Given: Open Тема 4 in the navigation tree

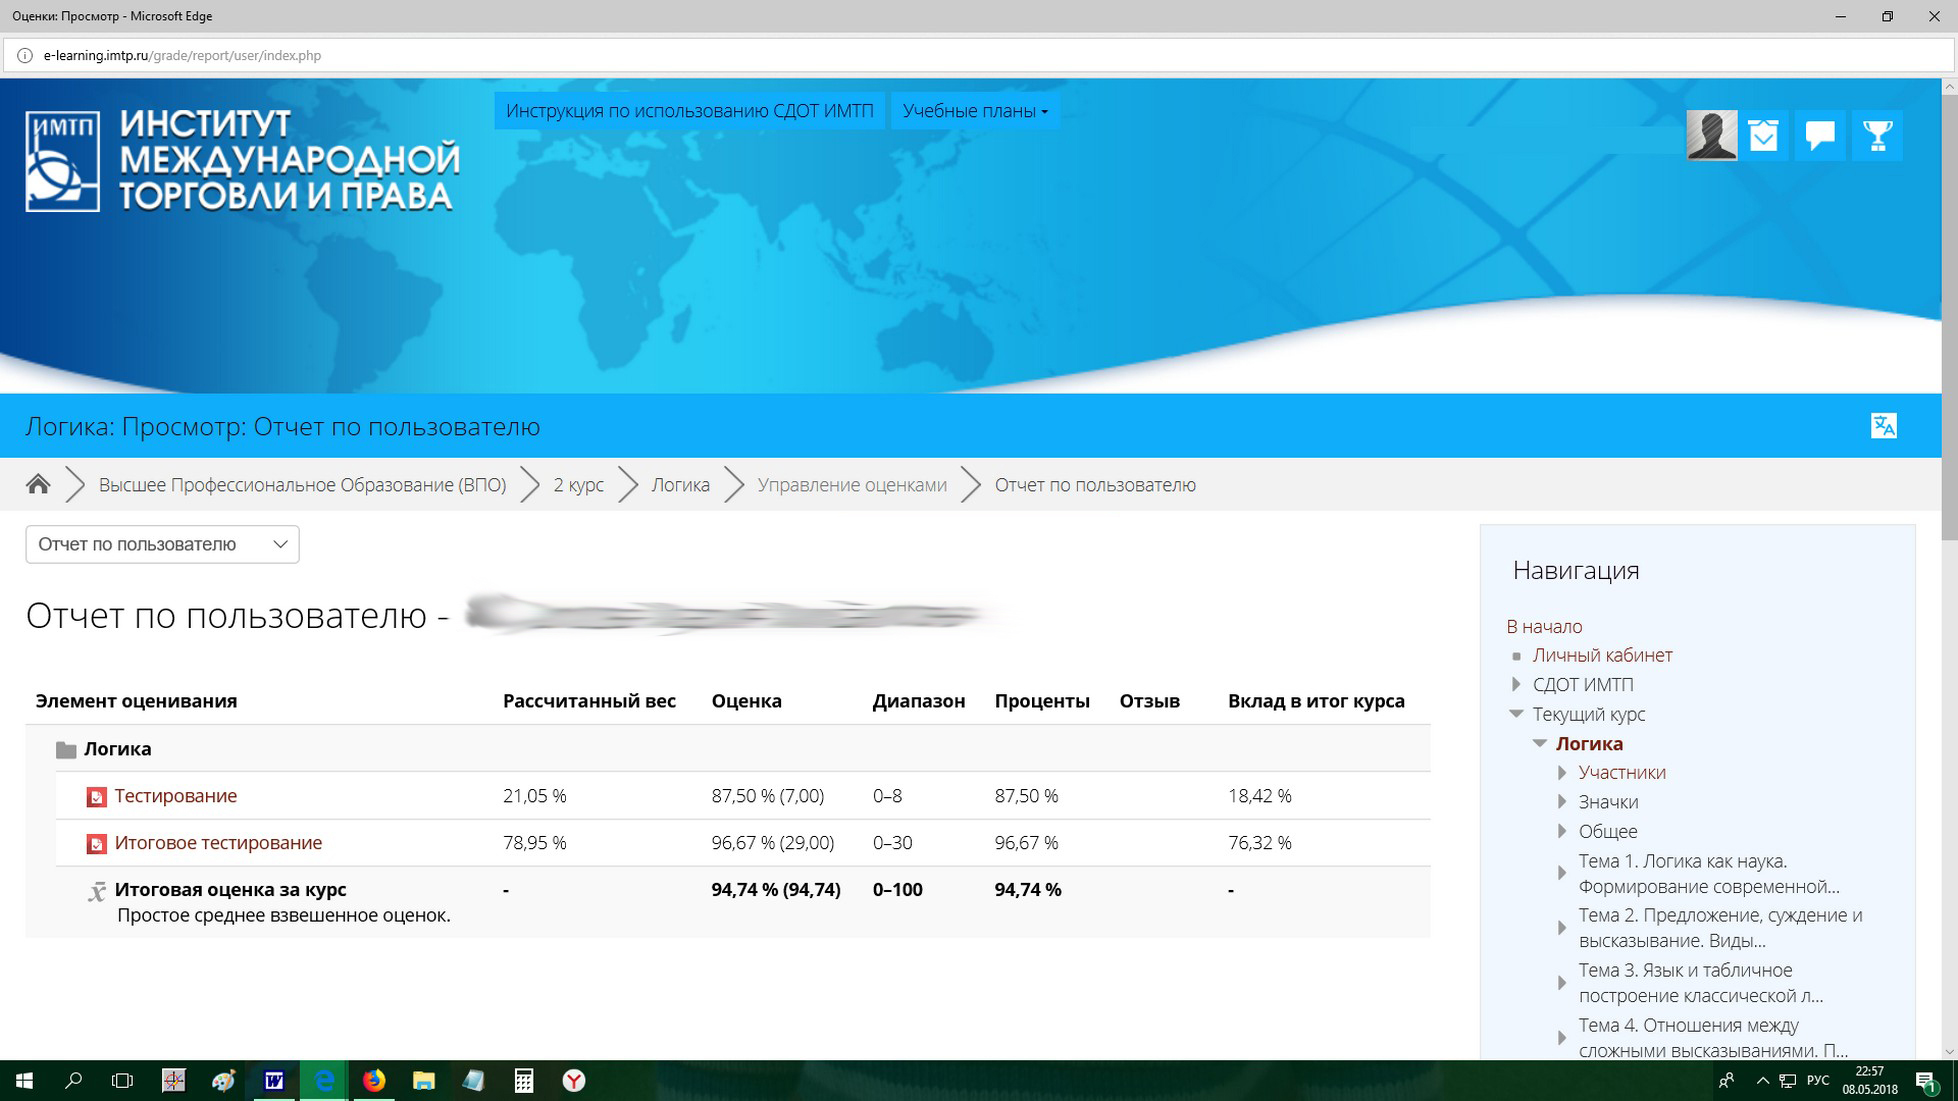Looking at the screenshot, I should 1712,1038.
